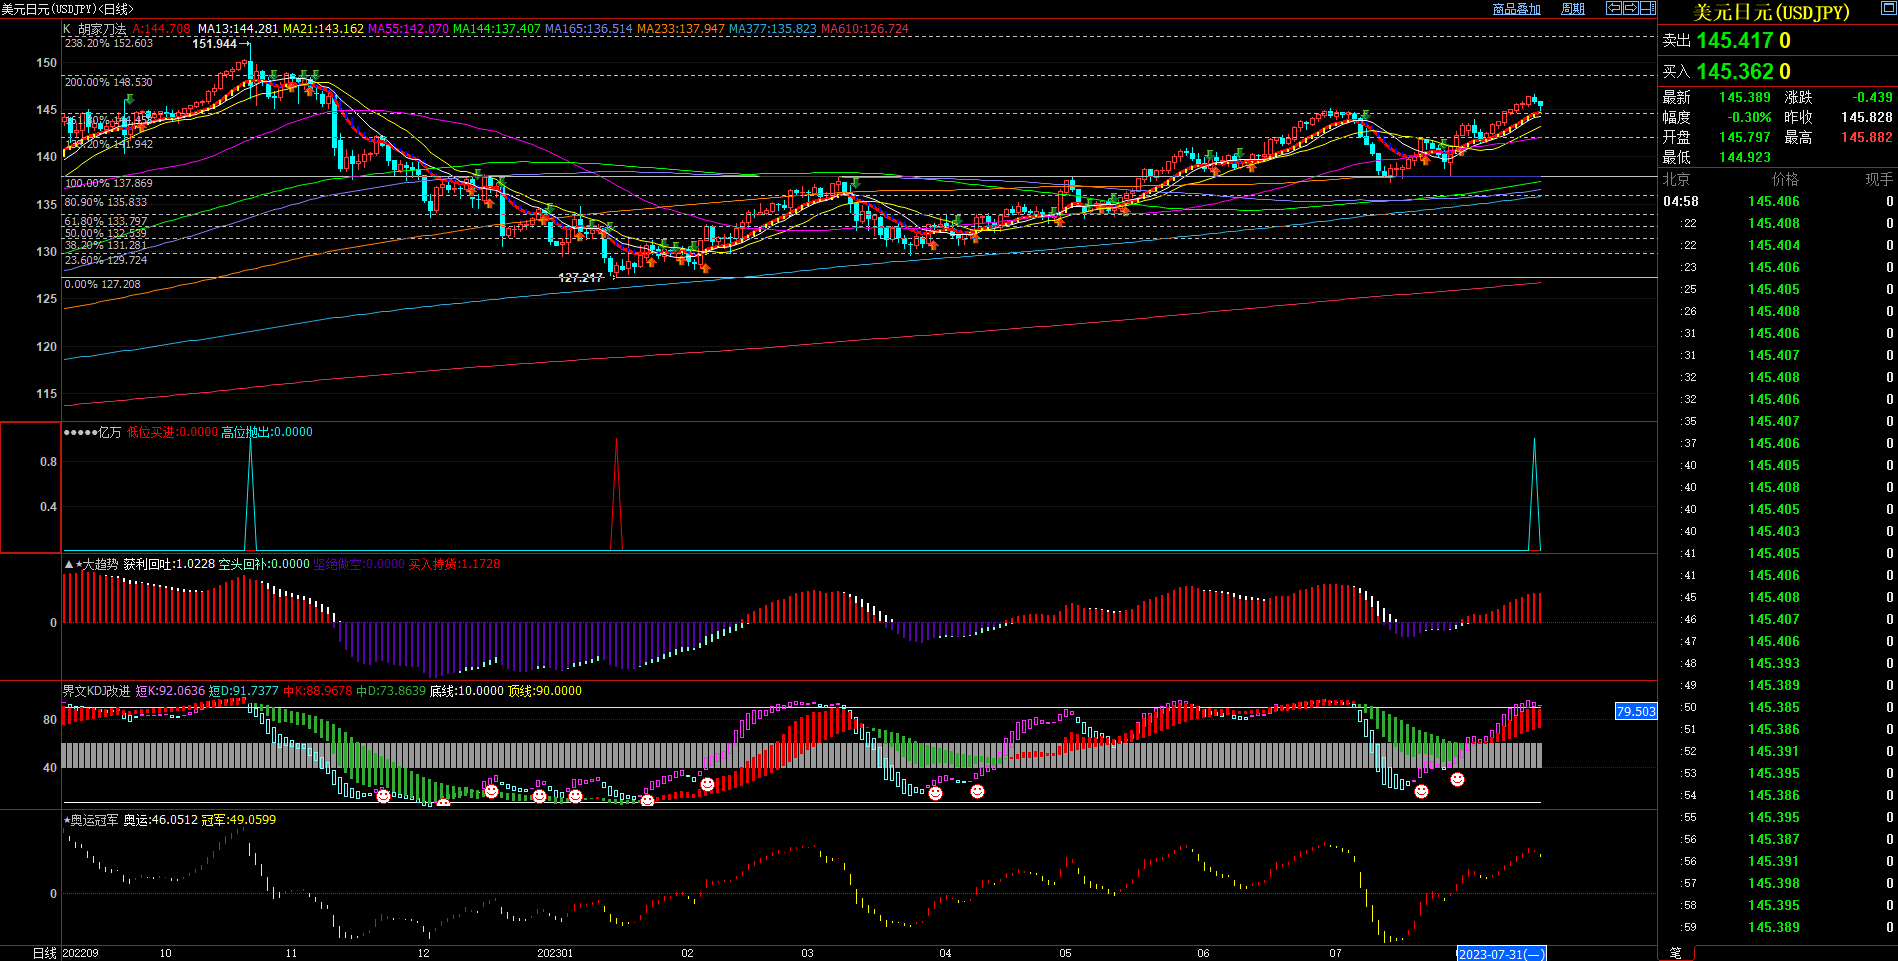This screenshot has width=1898, height=961.
Task: Click the 2023-07-31 date marker
Action: (x=1500, y=954)
